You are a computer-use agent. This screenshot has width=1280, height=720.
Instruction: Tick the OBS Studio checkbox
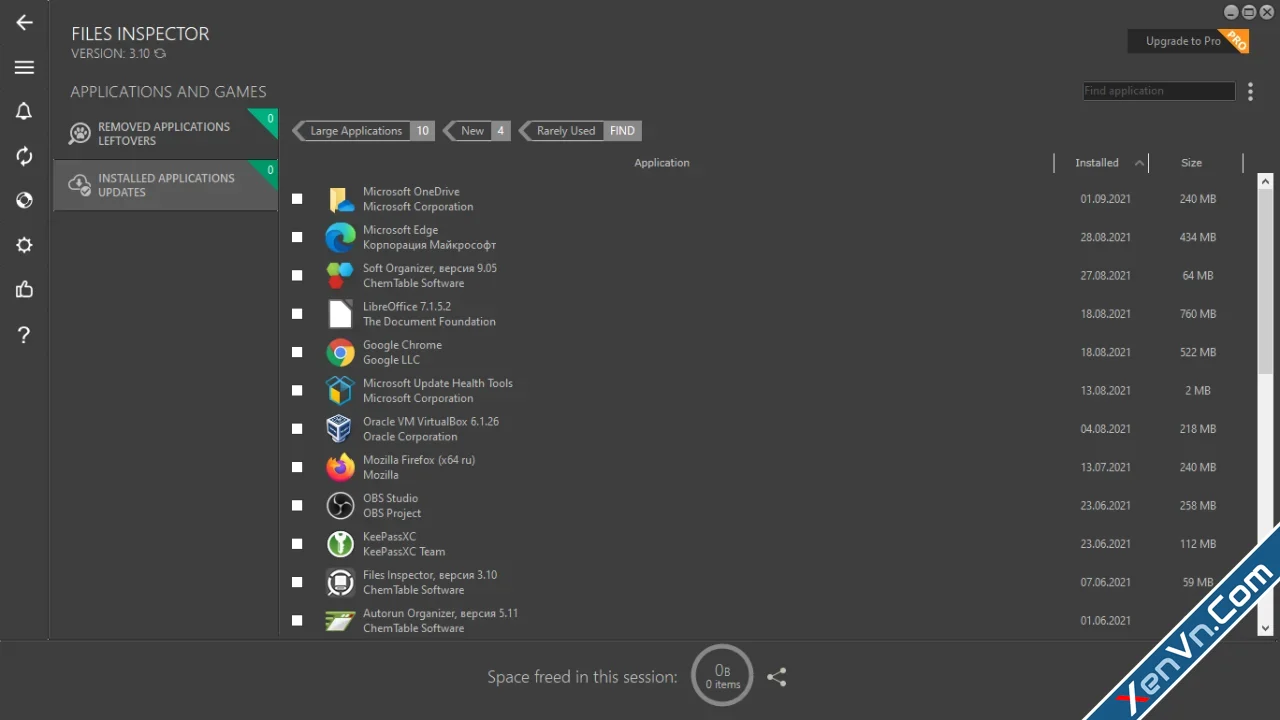click(x=297, y=505)
